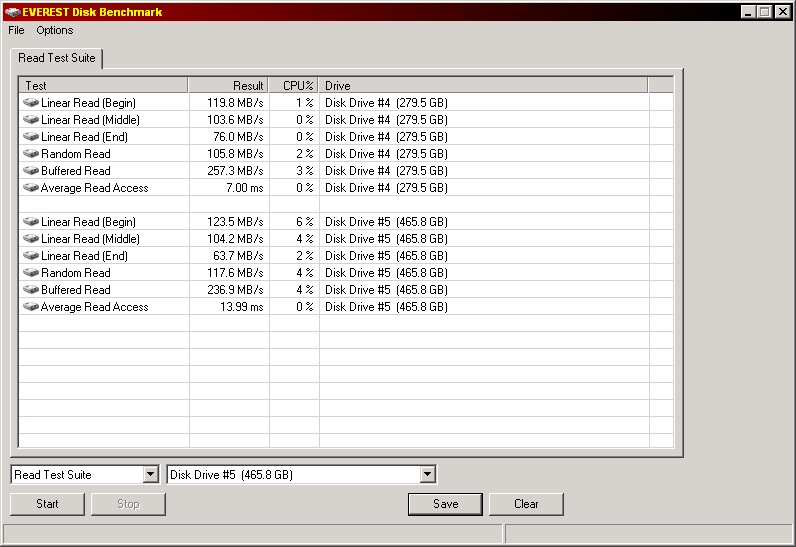This screenshot has width=796, height=547.
Task: Open the File menu
Action: (x=16, y=30)
